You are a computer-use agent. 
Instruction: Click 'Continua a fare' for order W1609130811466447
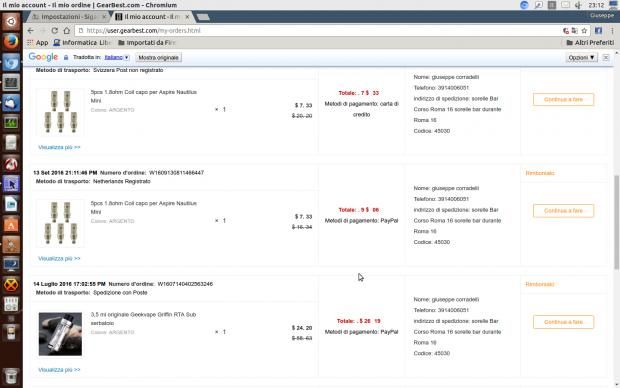point(563,210)
